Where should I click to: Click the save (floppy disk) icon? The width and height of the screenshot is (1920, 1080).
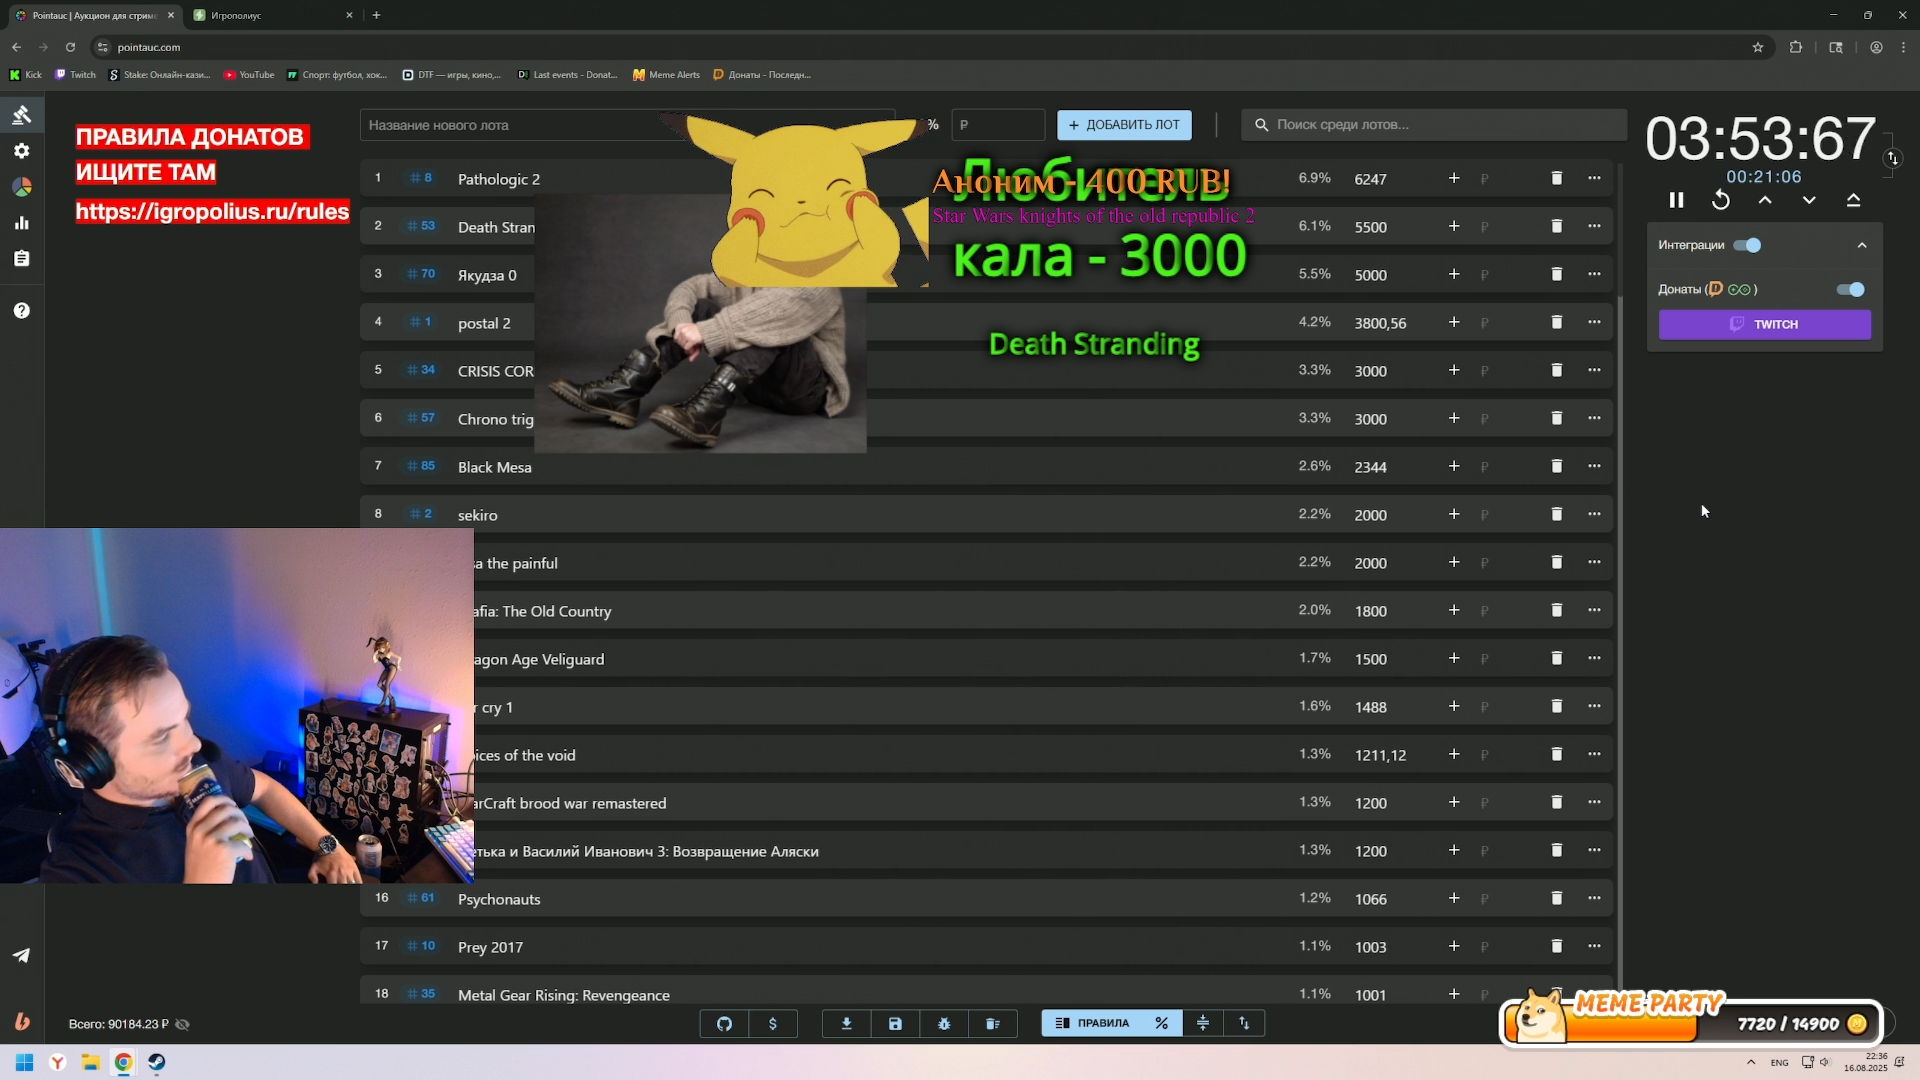point(895,1023)
